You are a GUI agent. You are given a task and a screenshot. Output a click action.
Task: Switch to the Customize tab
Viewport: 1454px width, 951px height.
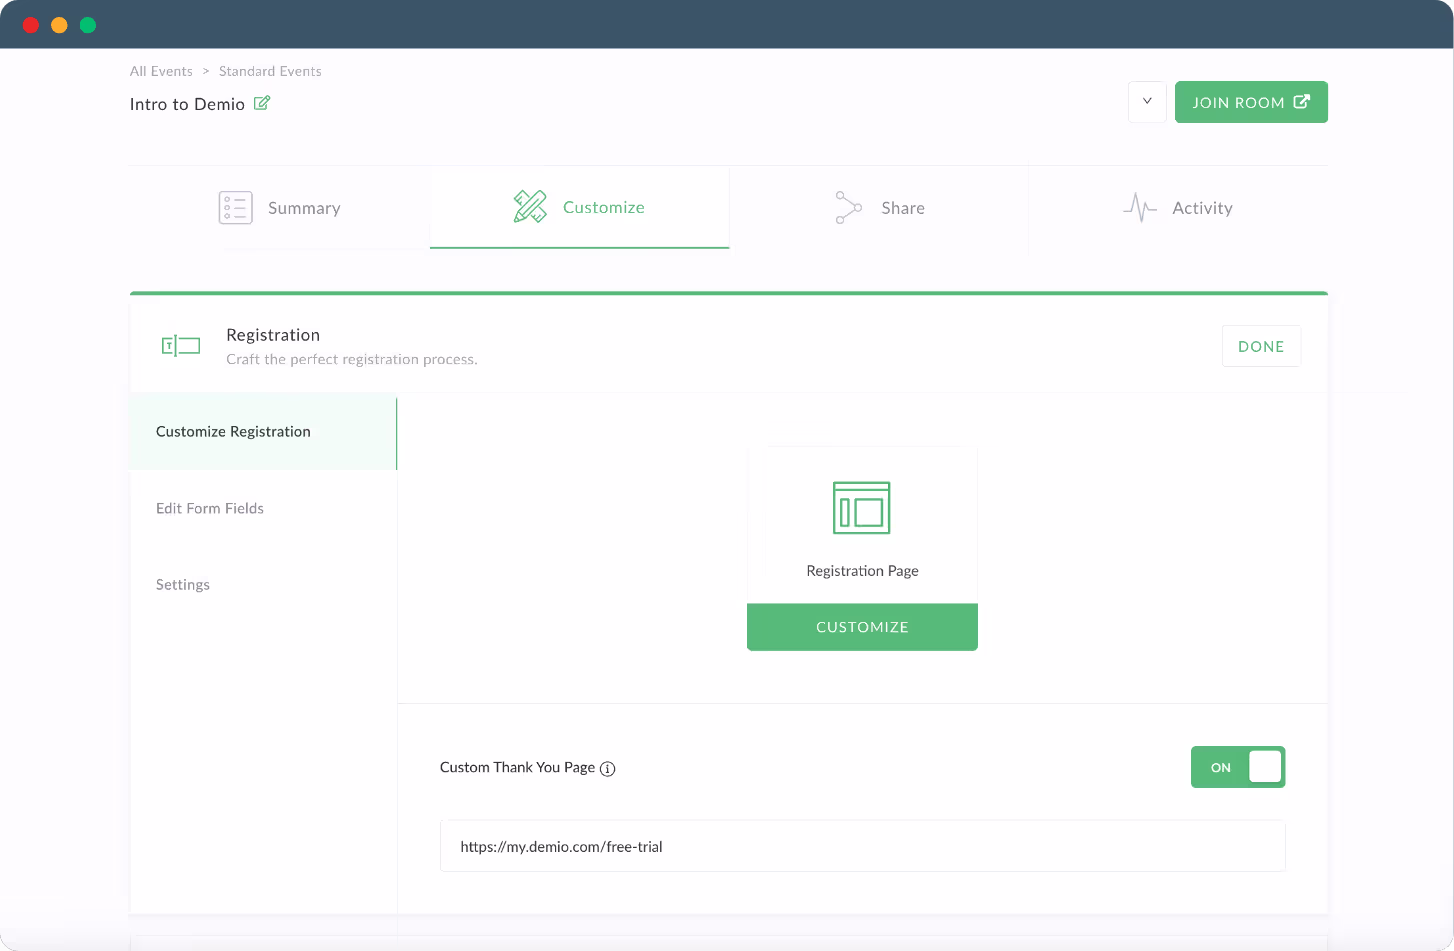(579, 207)
